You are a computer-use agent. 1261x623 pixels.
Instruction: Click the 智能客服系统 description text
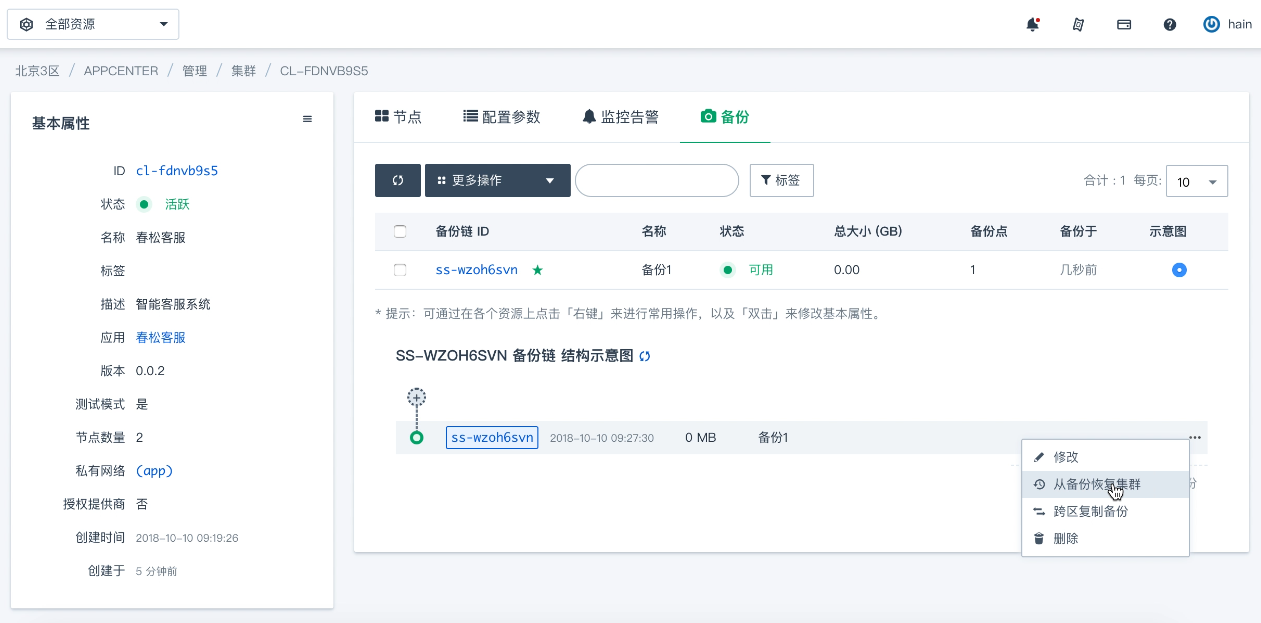[x=173, y=304]
